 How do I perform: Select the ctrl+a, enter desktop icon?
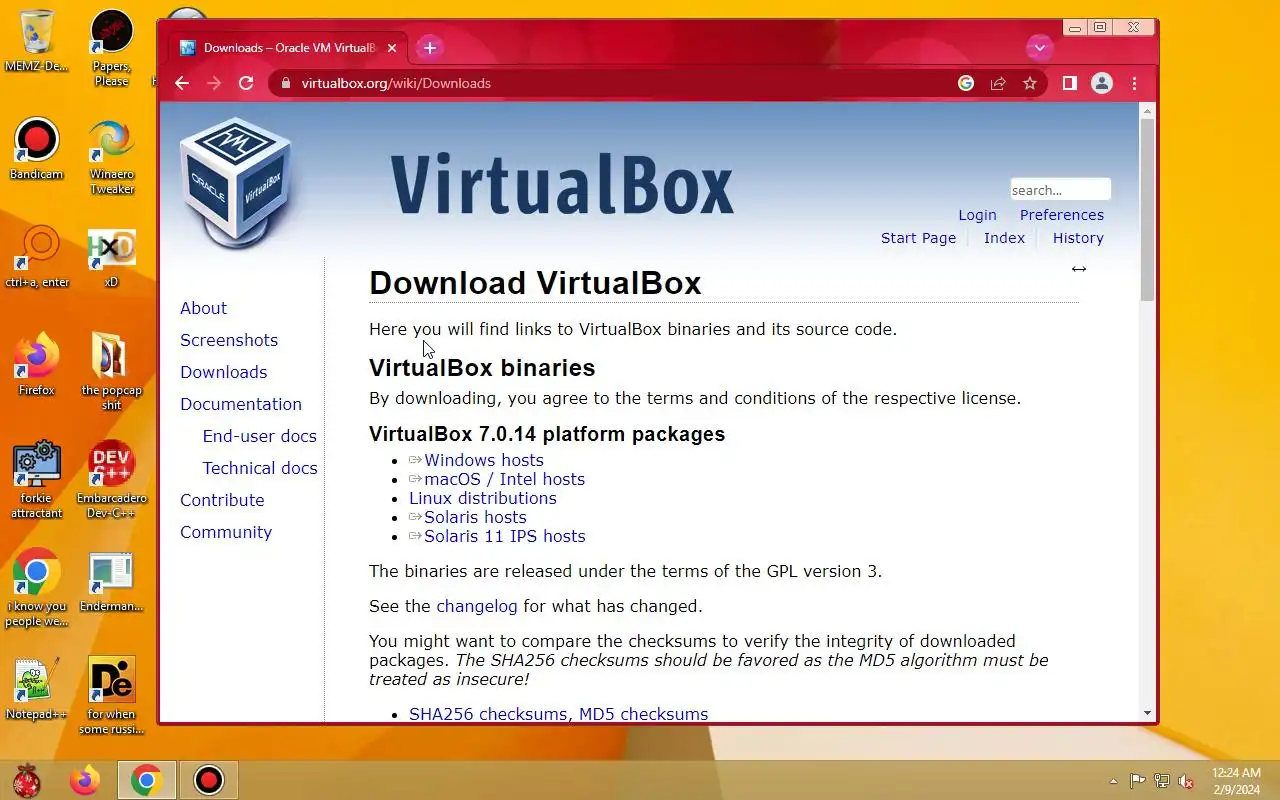37,257
